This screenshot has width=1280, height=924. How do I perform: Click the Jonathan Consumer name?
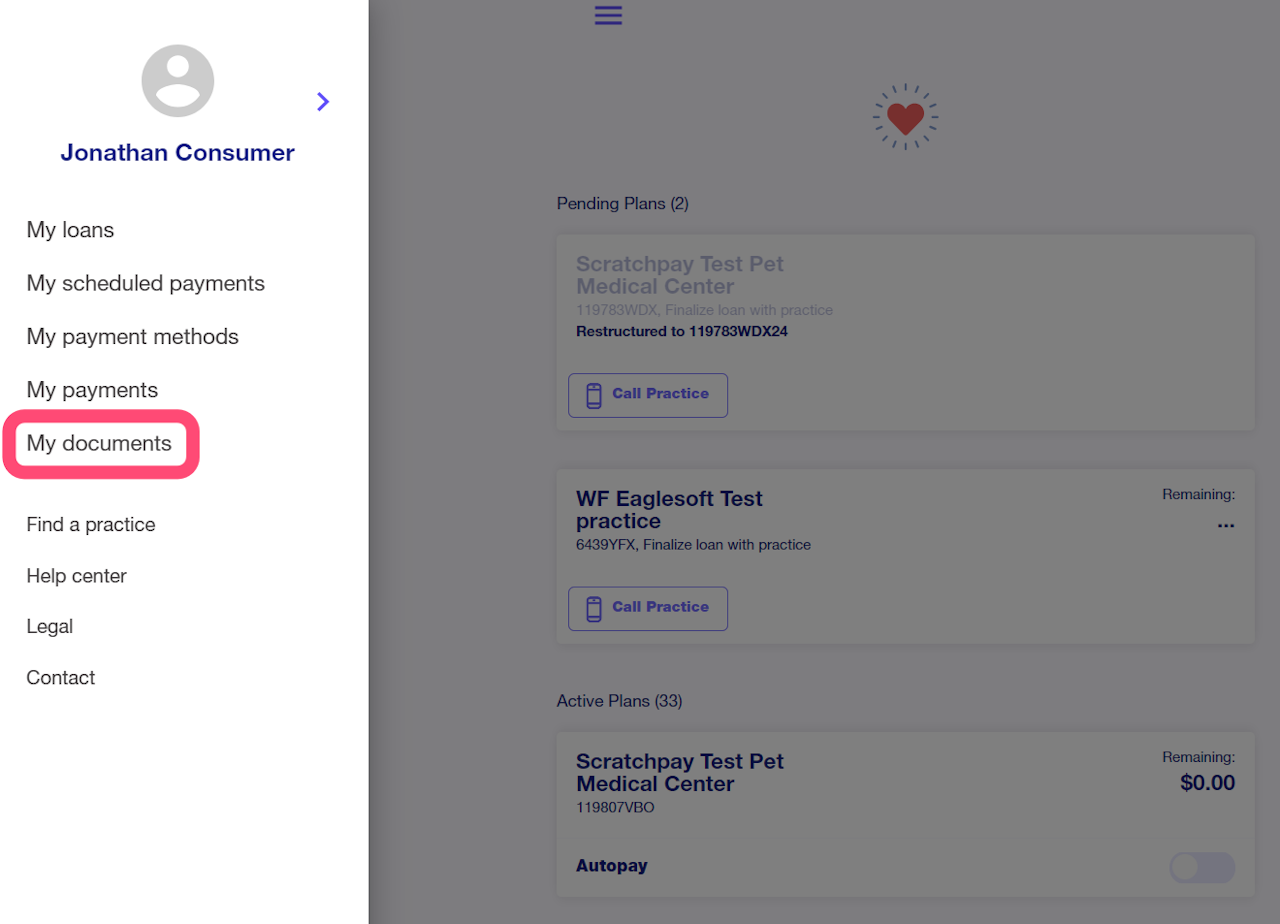click(x=177, y=153)
